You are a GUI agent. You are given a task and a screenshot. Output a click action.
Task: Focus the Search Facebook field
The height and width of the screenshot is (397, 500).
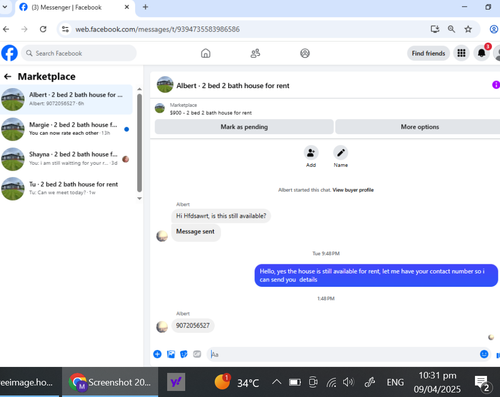click(x=79, y=53)
